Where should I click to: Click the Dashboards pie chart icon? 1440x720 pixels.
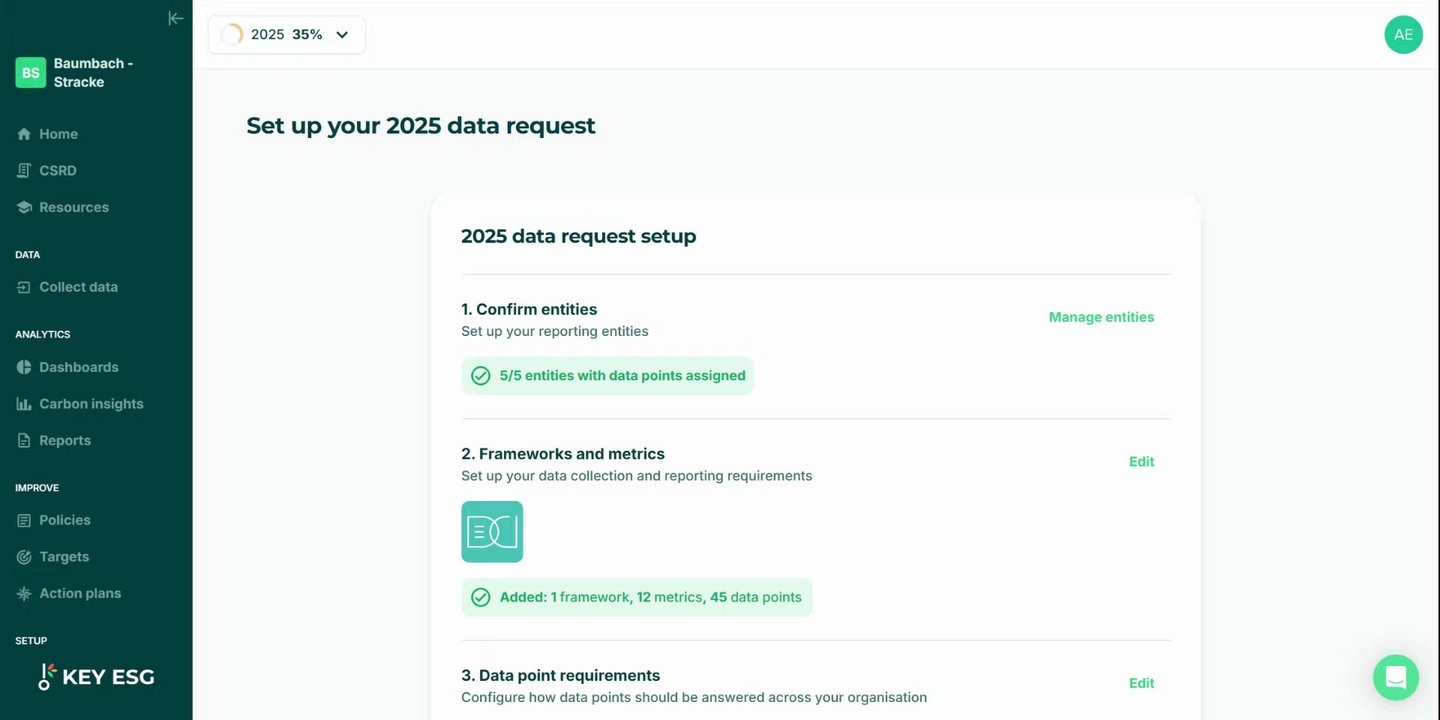coord(24,367)
